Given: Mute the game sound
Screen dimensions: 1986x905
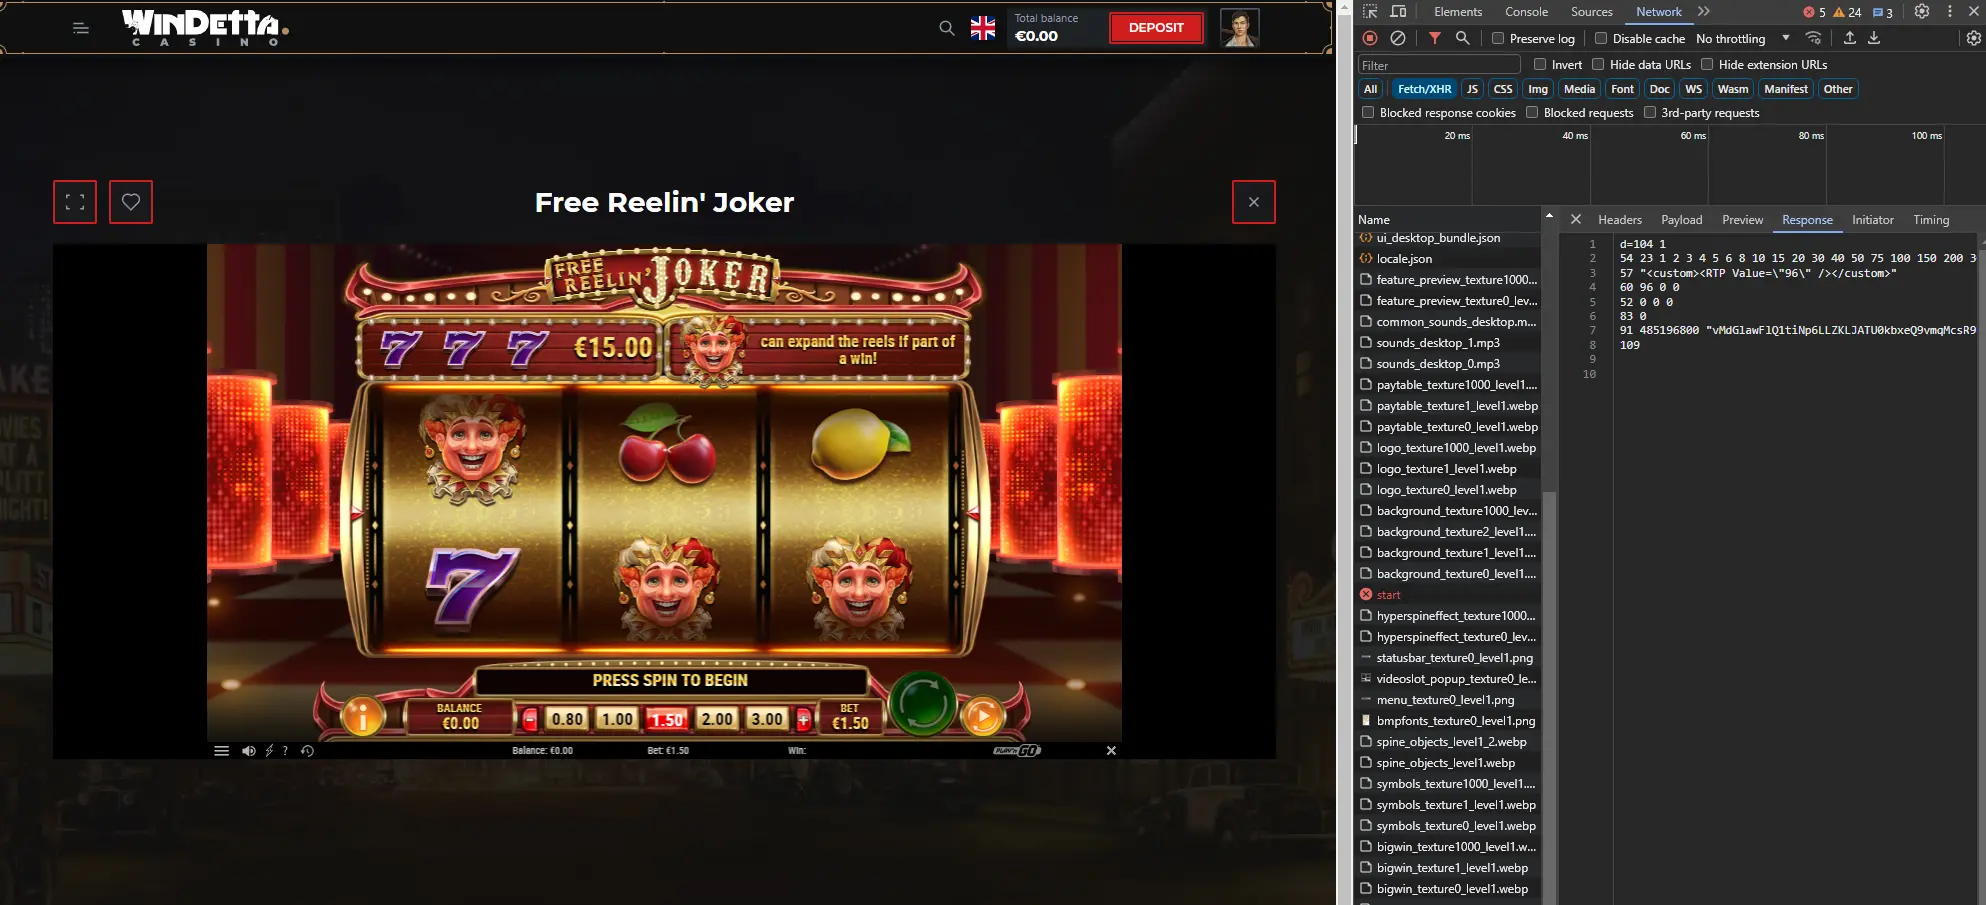Looking at the screenshot, I should (x=249, y=751).
